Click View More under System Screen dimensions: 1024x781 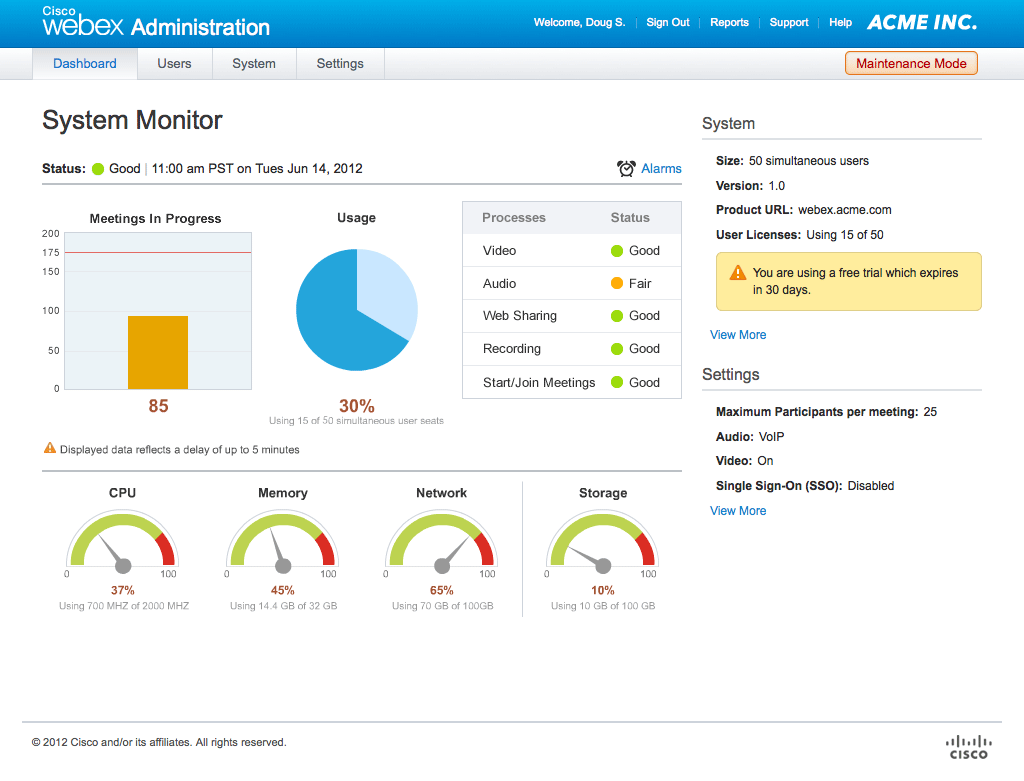click(738, 335)
